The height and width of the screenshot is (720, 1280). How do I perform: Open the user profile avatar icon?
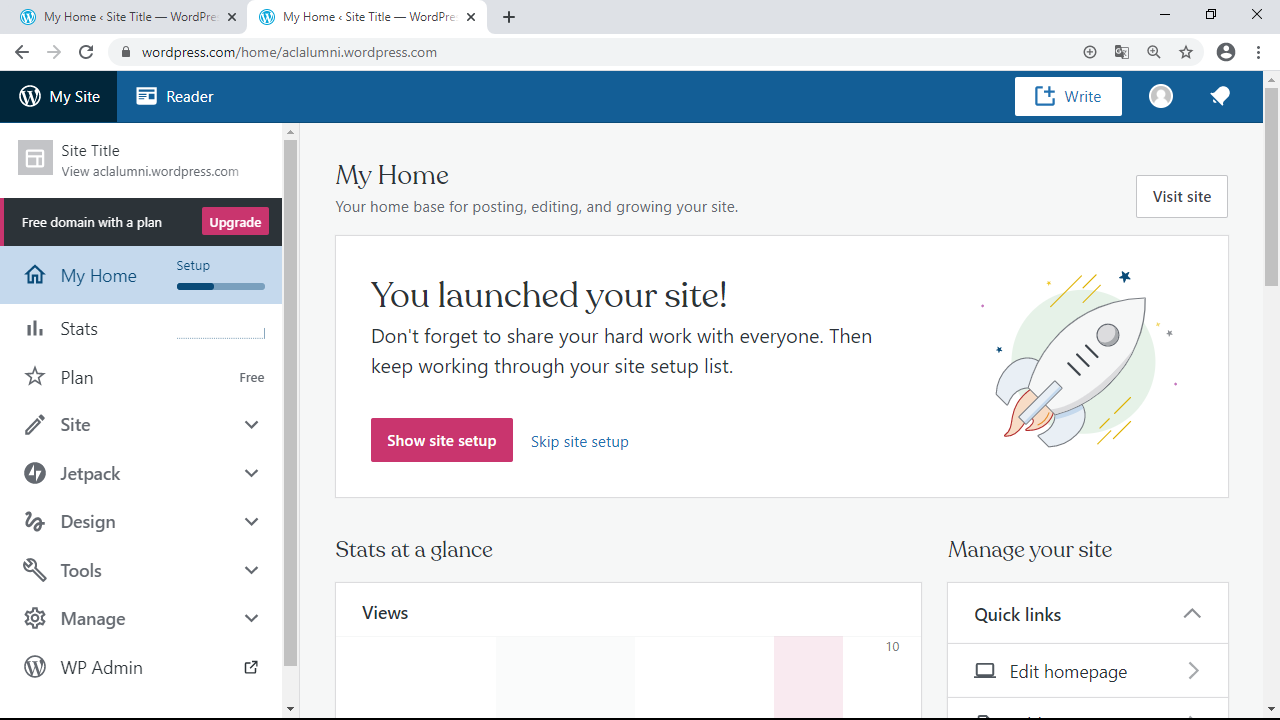1160,96
